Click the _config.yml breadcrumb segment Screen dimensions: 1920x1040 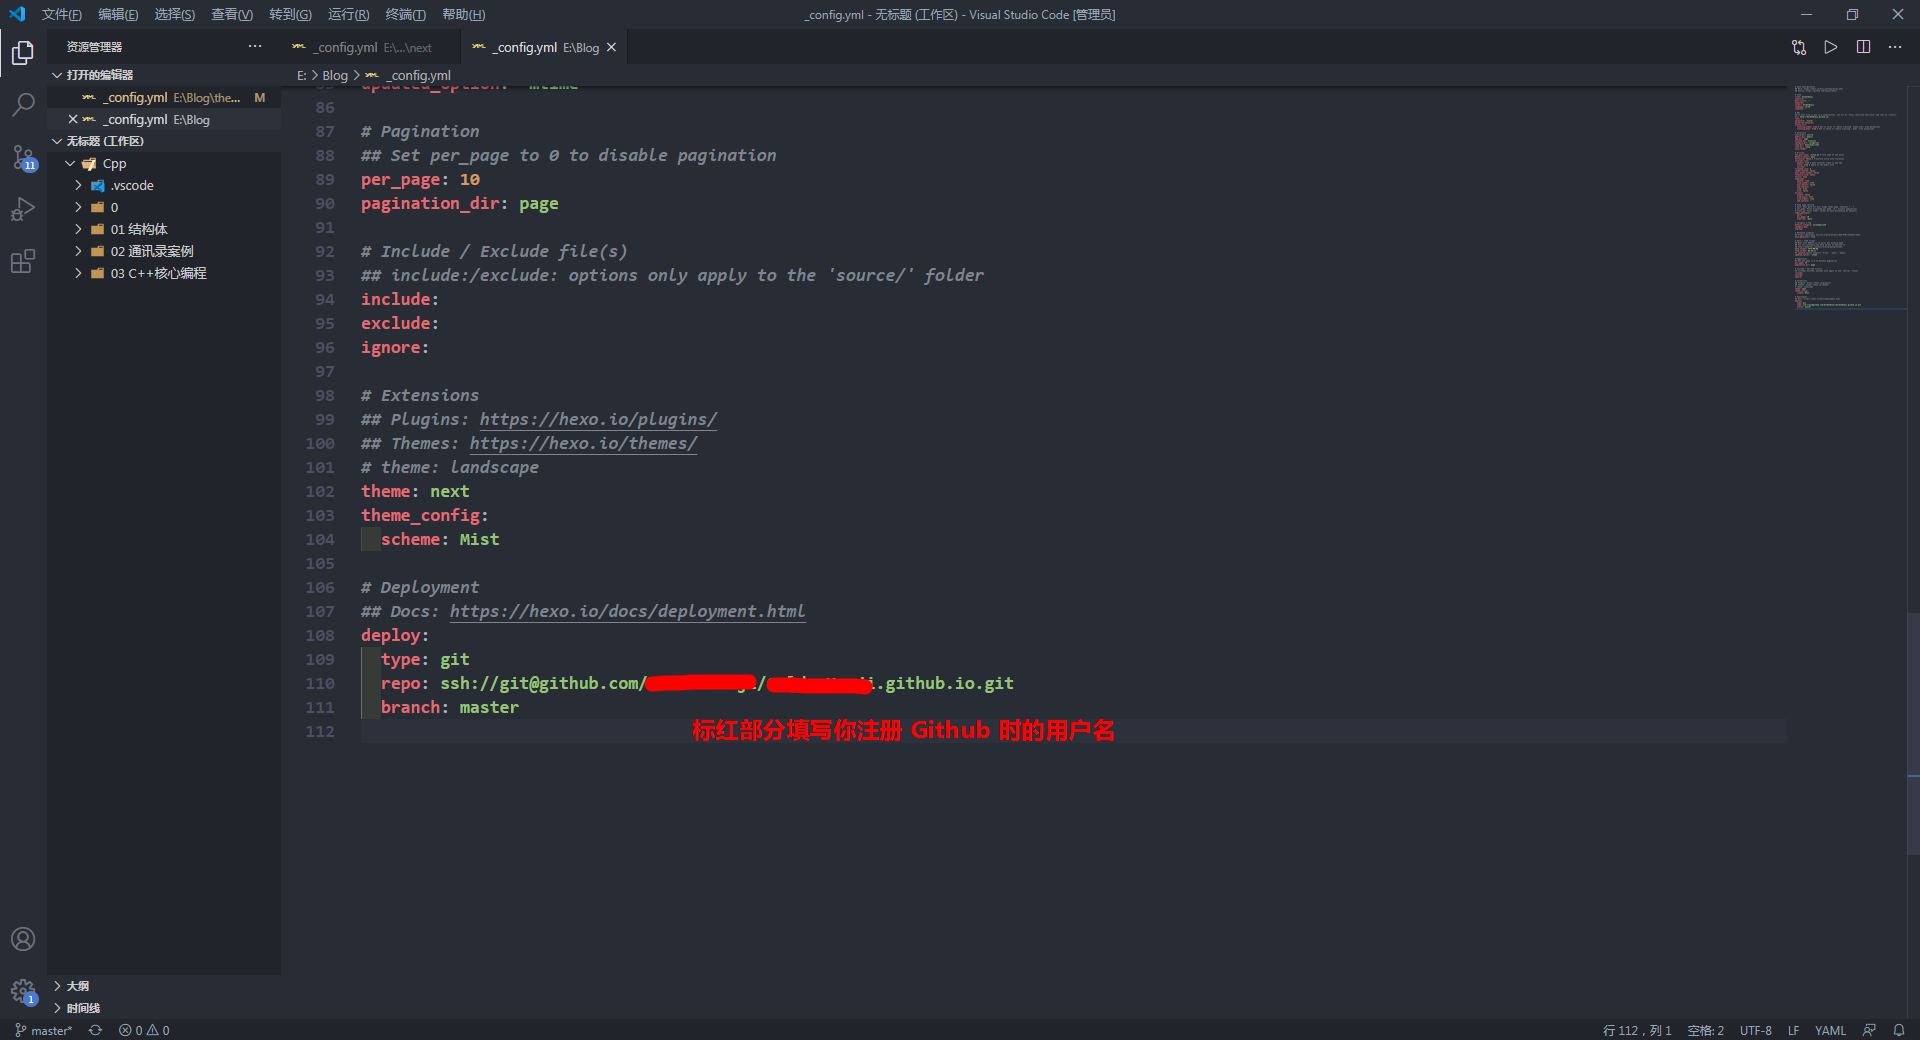pos(420,75)
